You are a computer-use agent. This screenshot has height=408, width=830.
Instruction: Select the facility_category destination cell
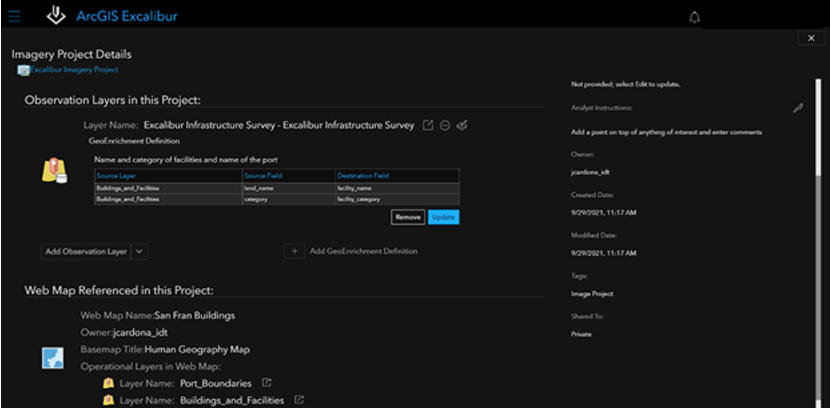pyautogui.click(x=397, y=200)
